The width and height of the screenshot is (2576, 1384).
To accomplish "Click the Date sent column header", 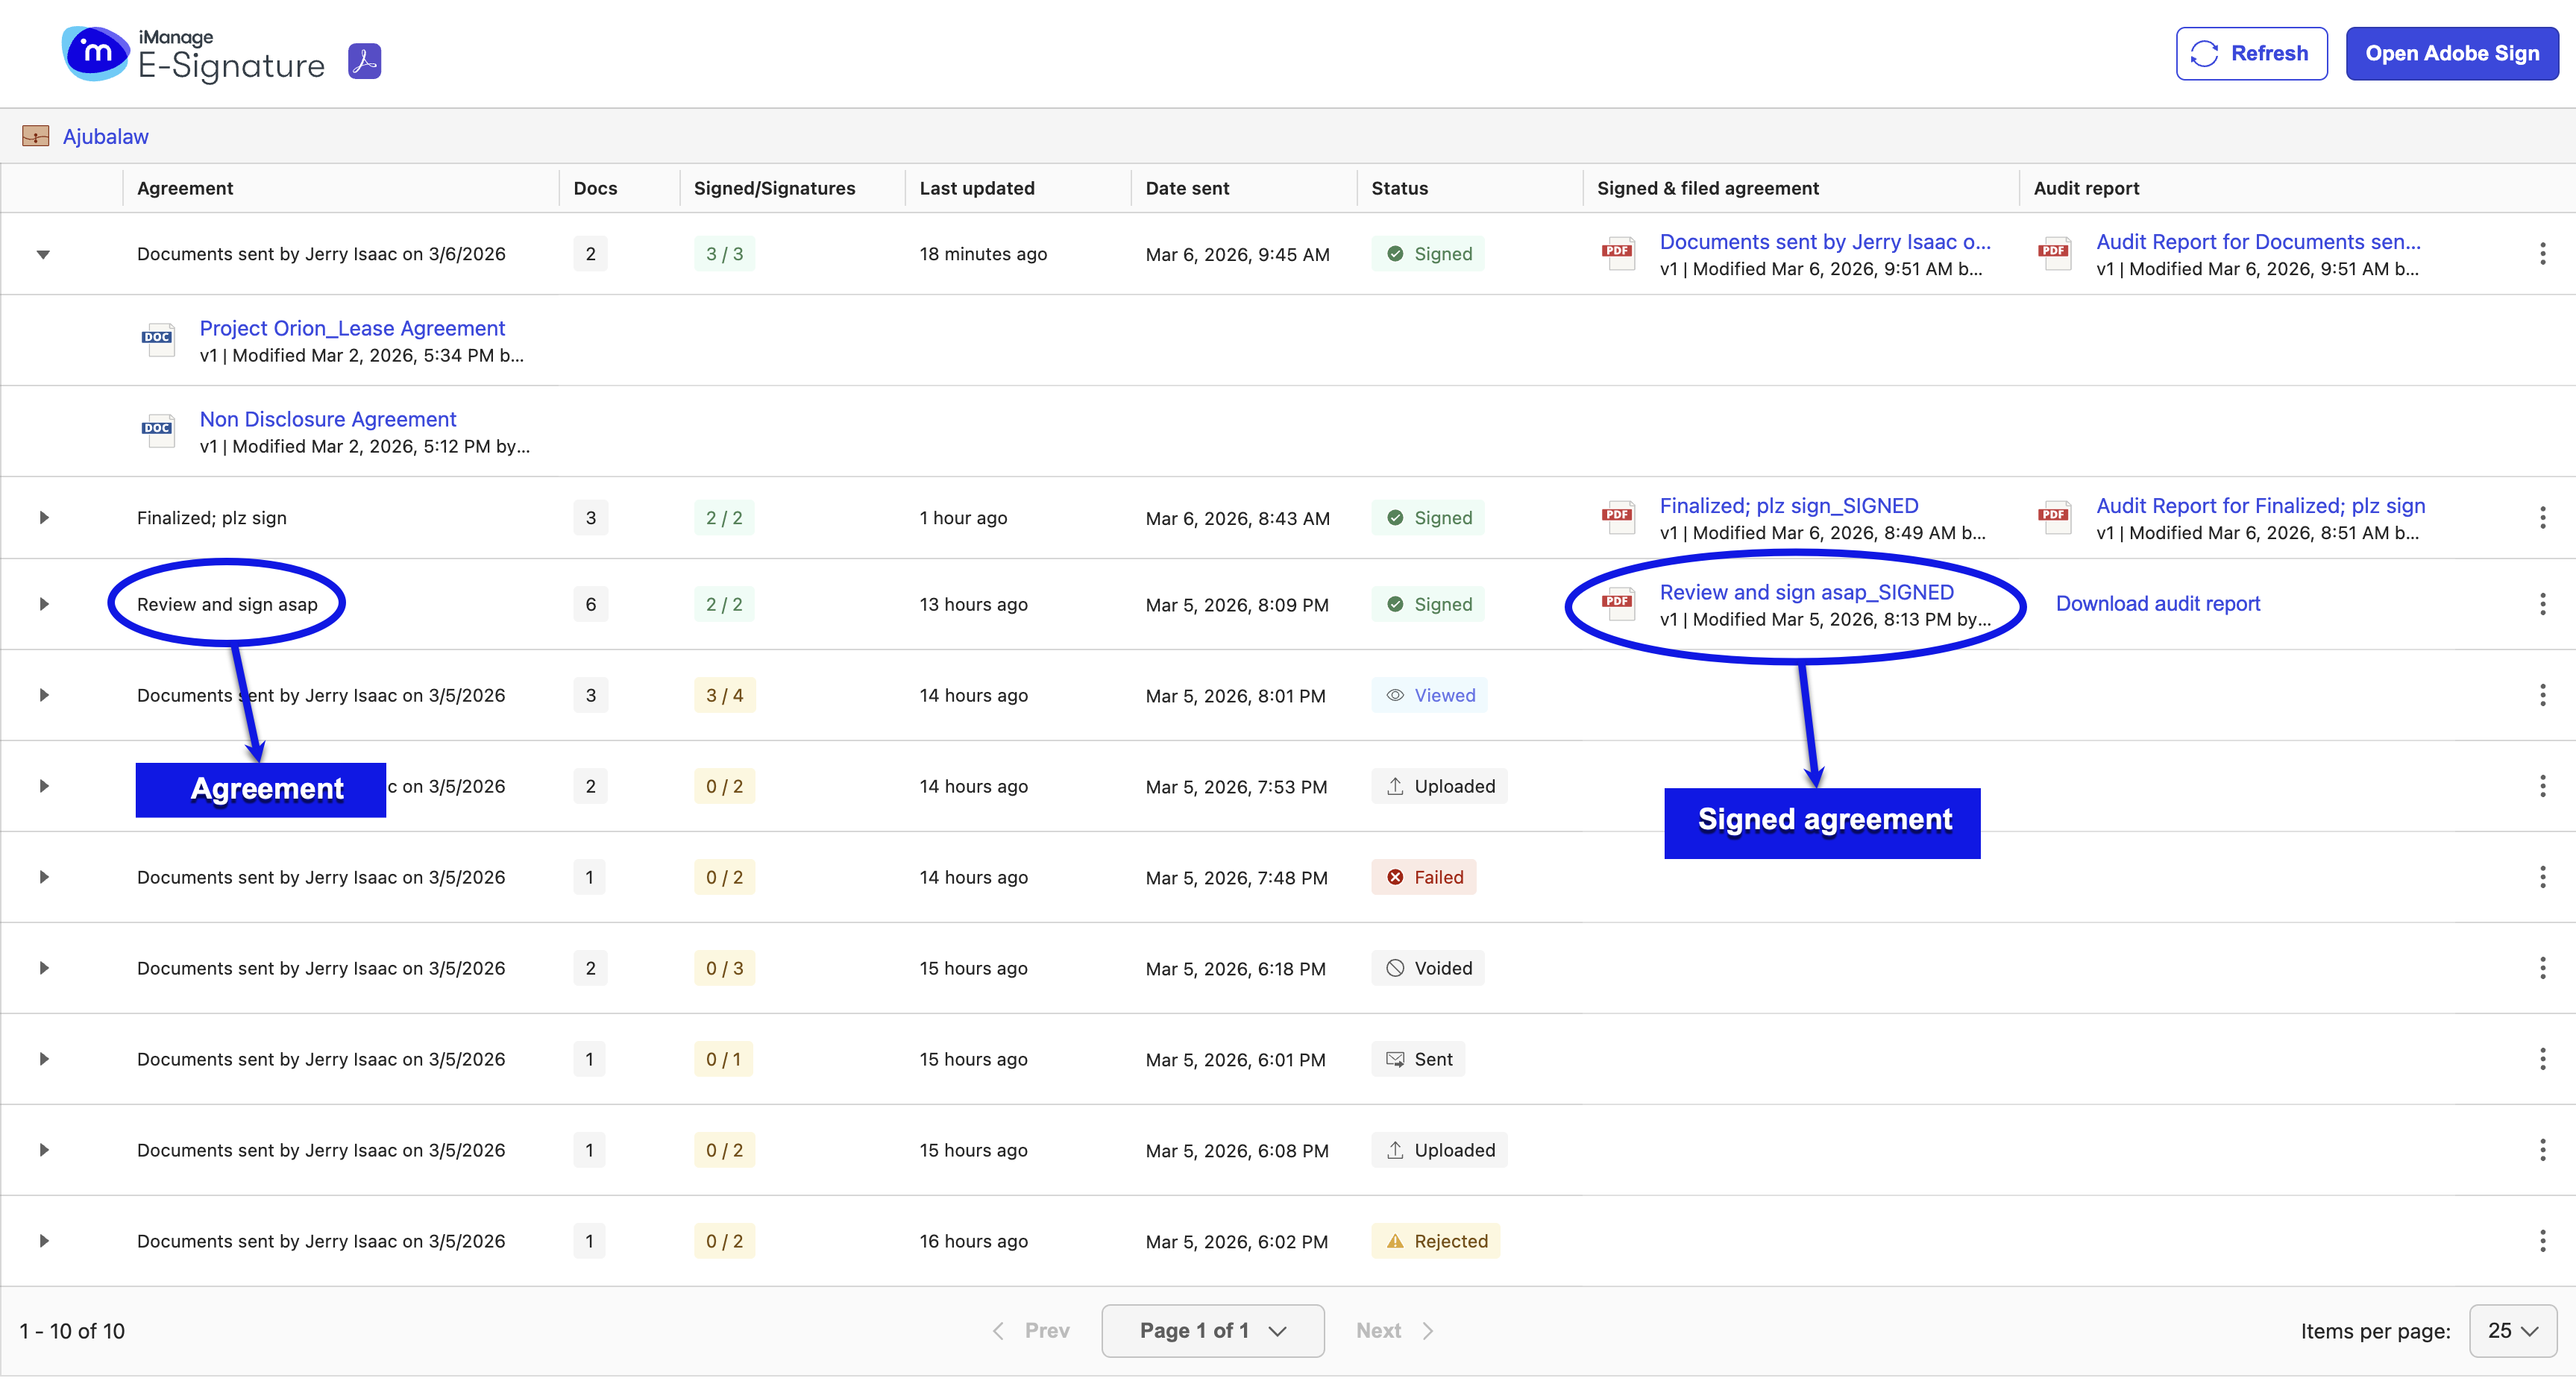I will (1187, 188).
